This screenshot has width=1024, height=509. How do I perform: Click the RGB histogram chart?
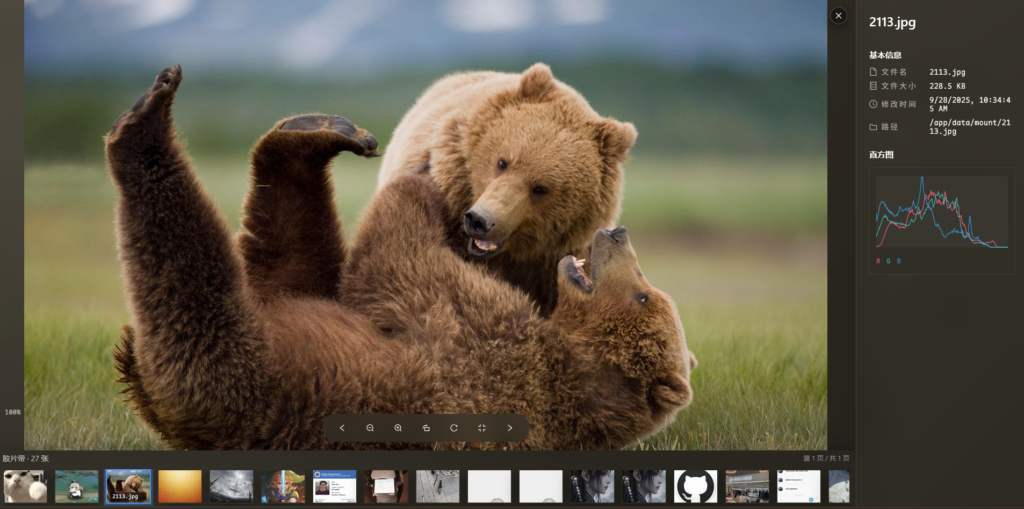coord(941,212)
